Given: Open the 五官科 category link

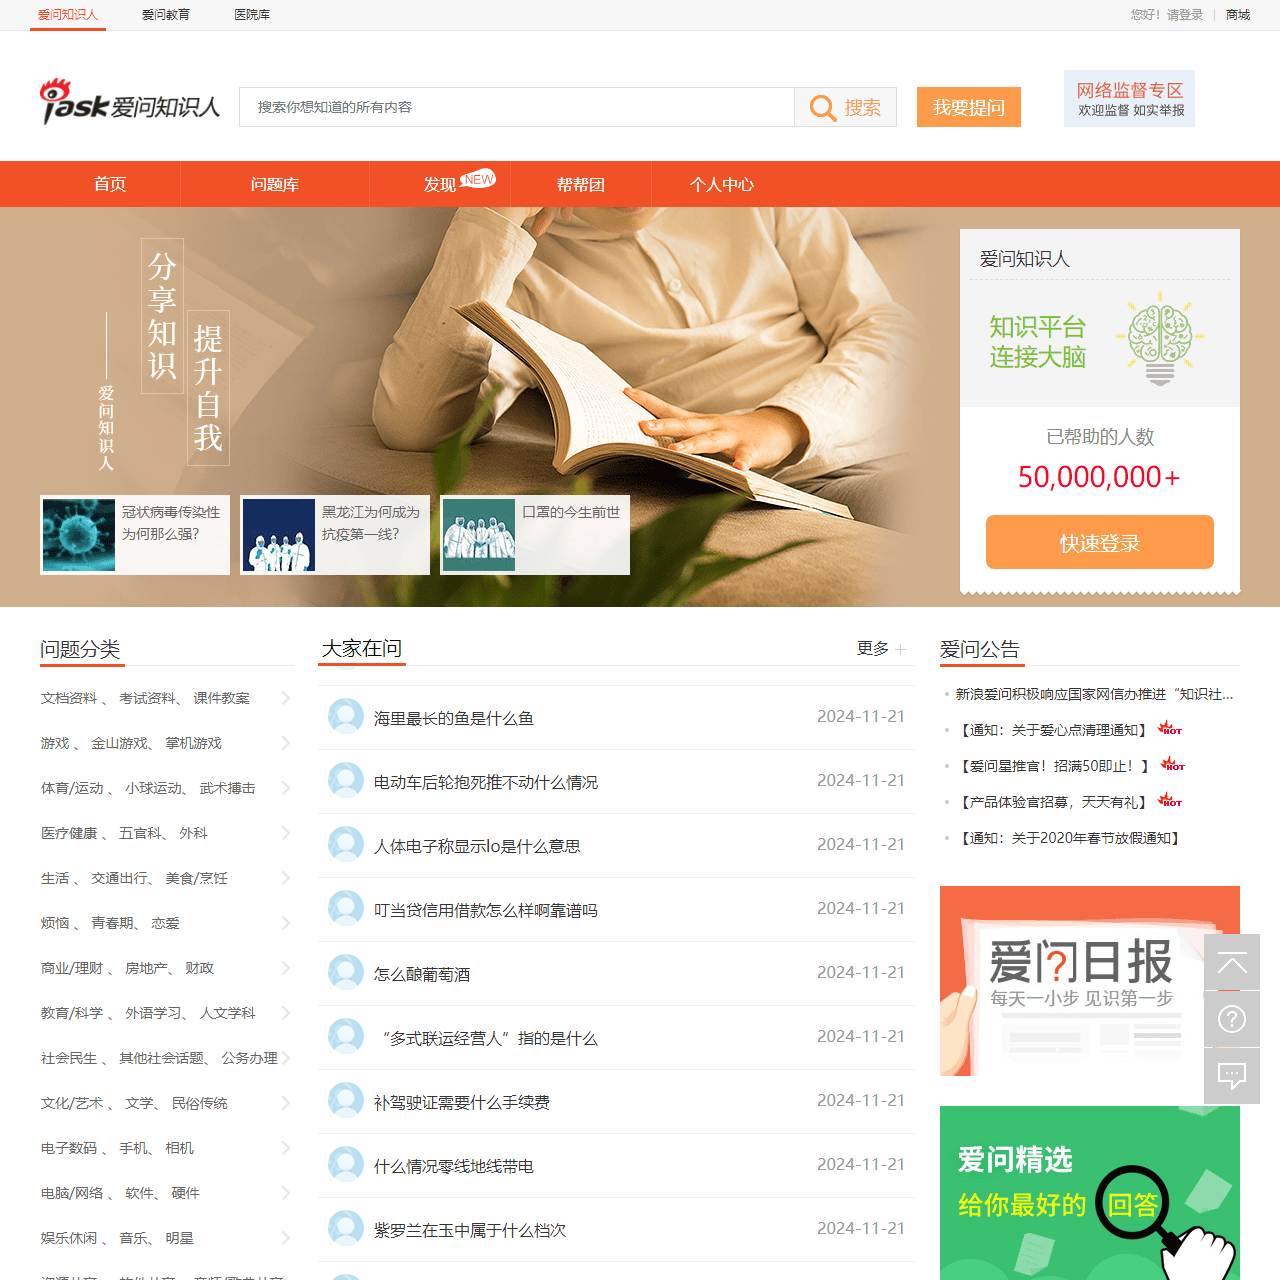Looking at the screenshot, I should pos(140,833).
